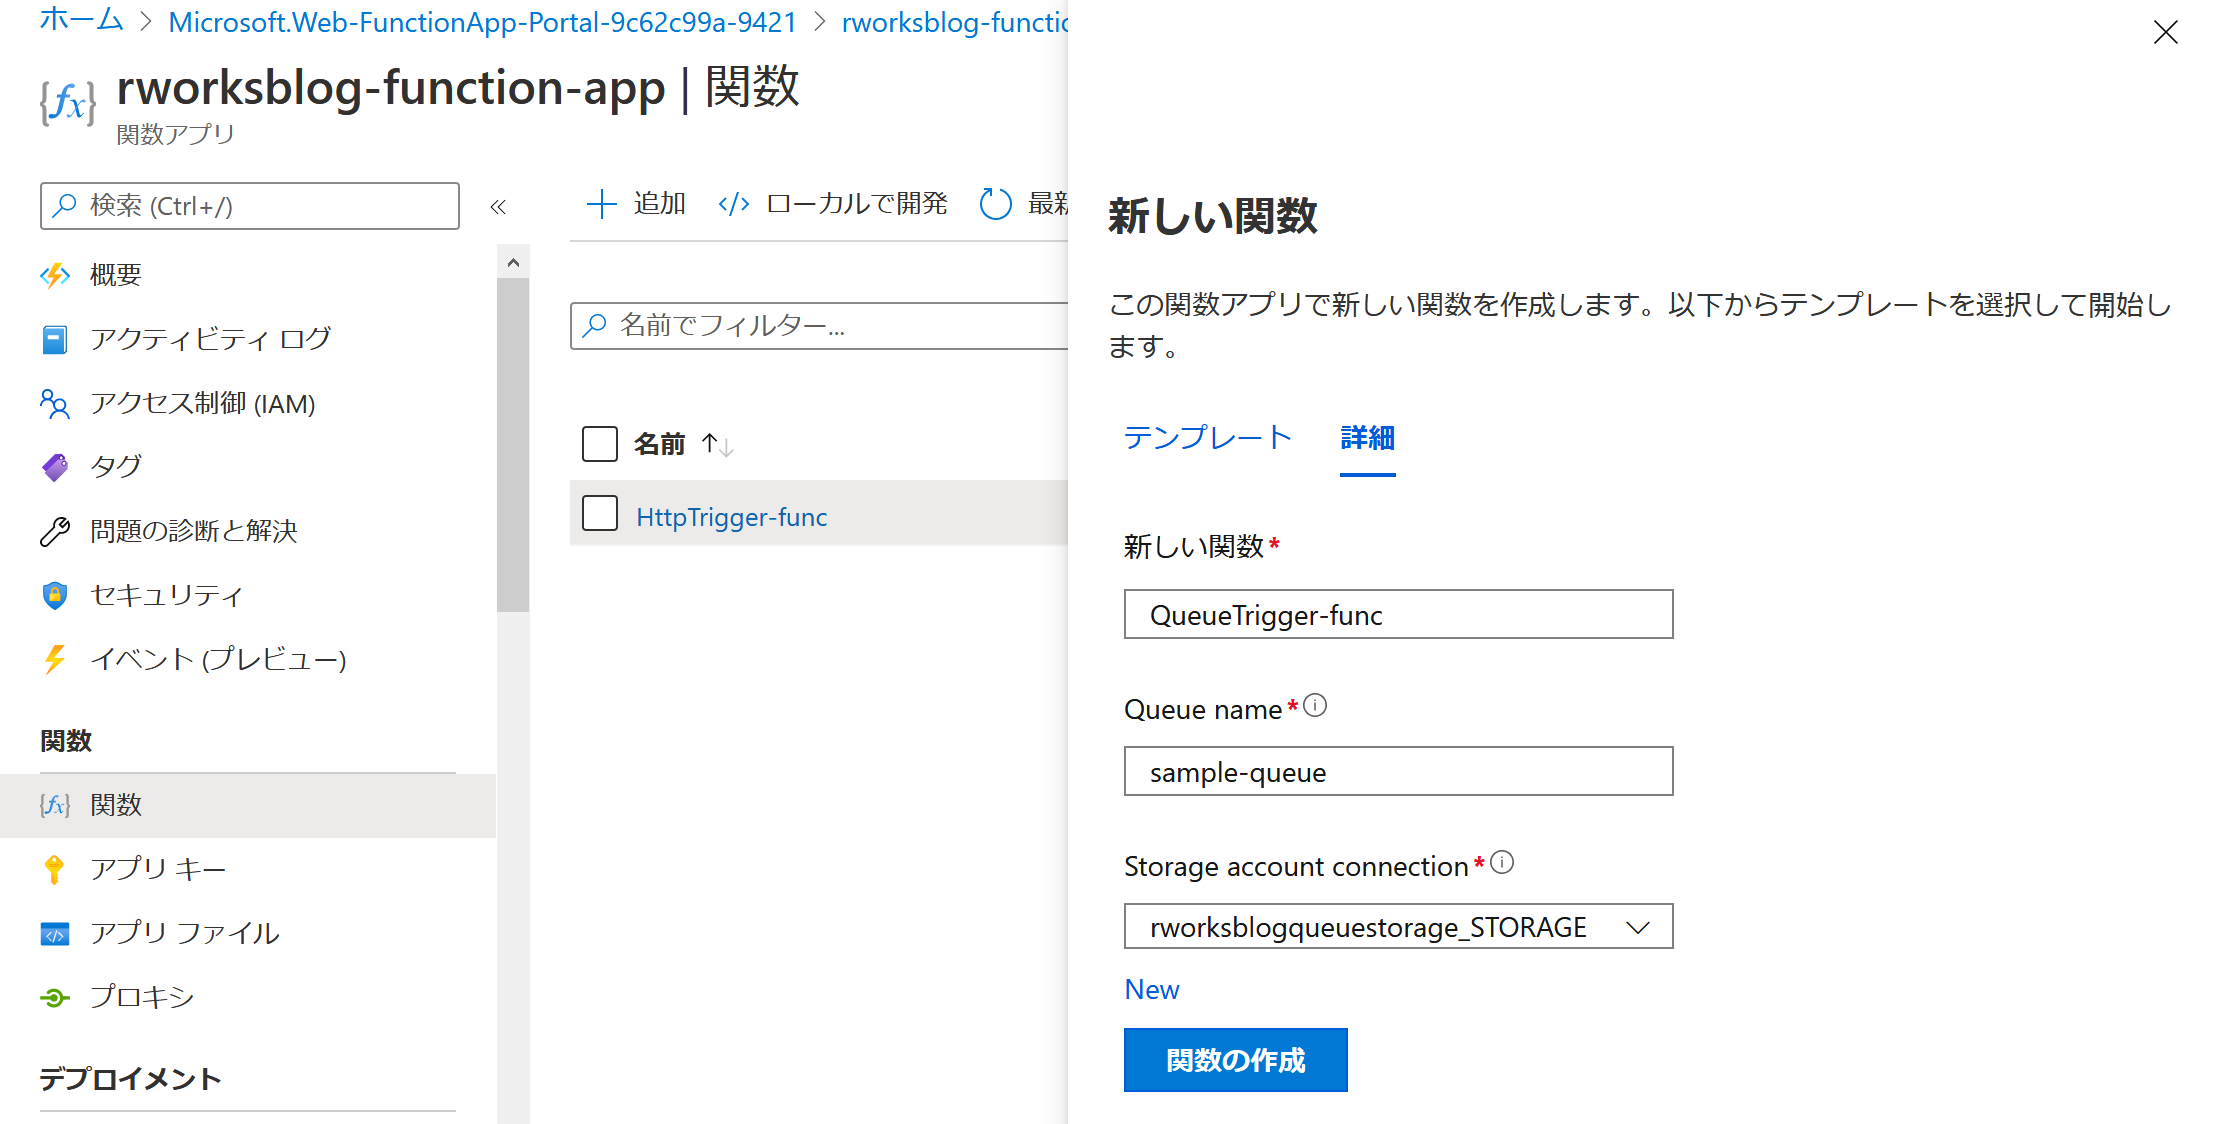Click the プロキシ green icon
Viewport: 2238px width, 1124px height.
(55, 997)
